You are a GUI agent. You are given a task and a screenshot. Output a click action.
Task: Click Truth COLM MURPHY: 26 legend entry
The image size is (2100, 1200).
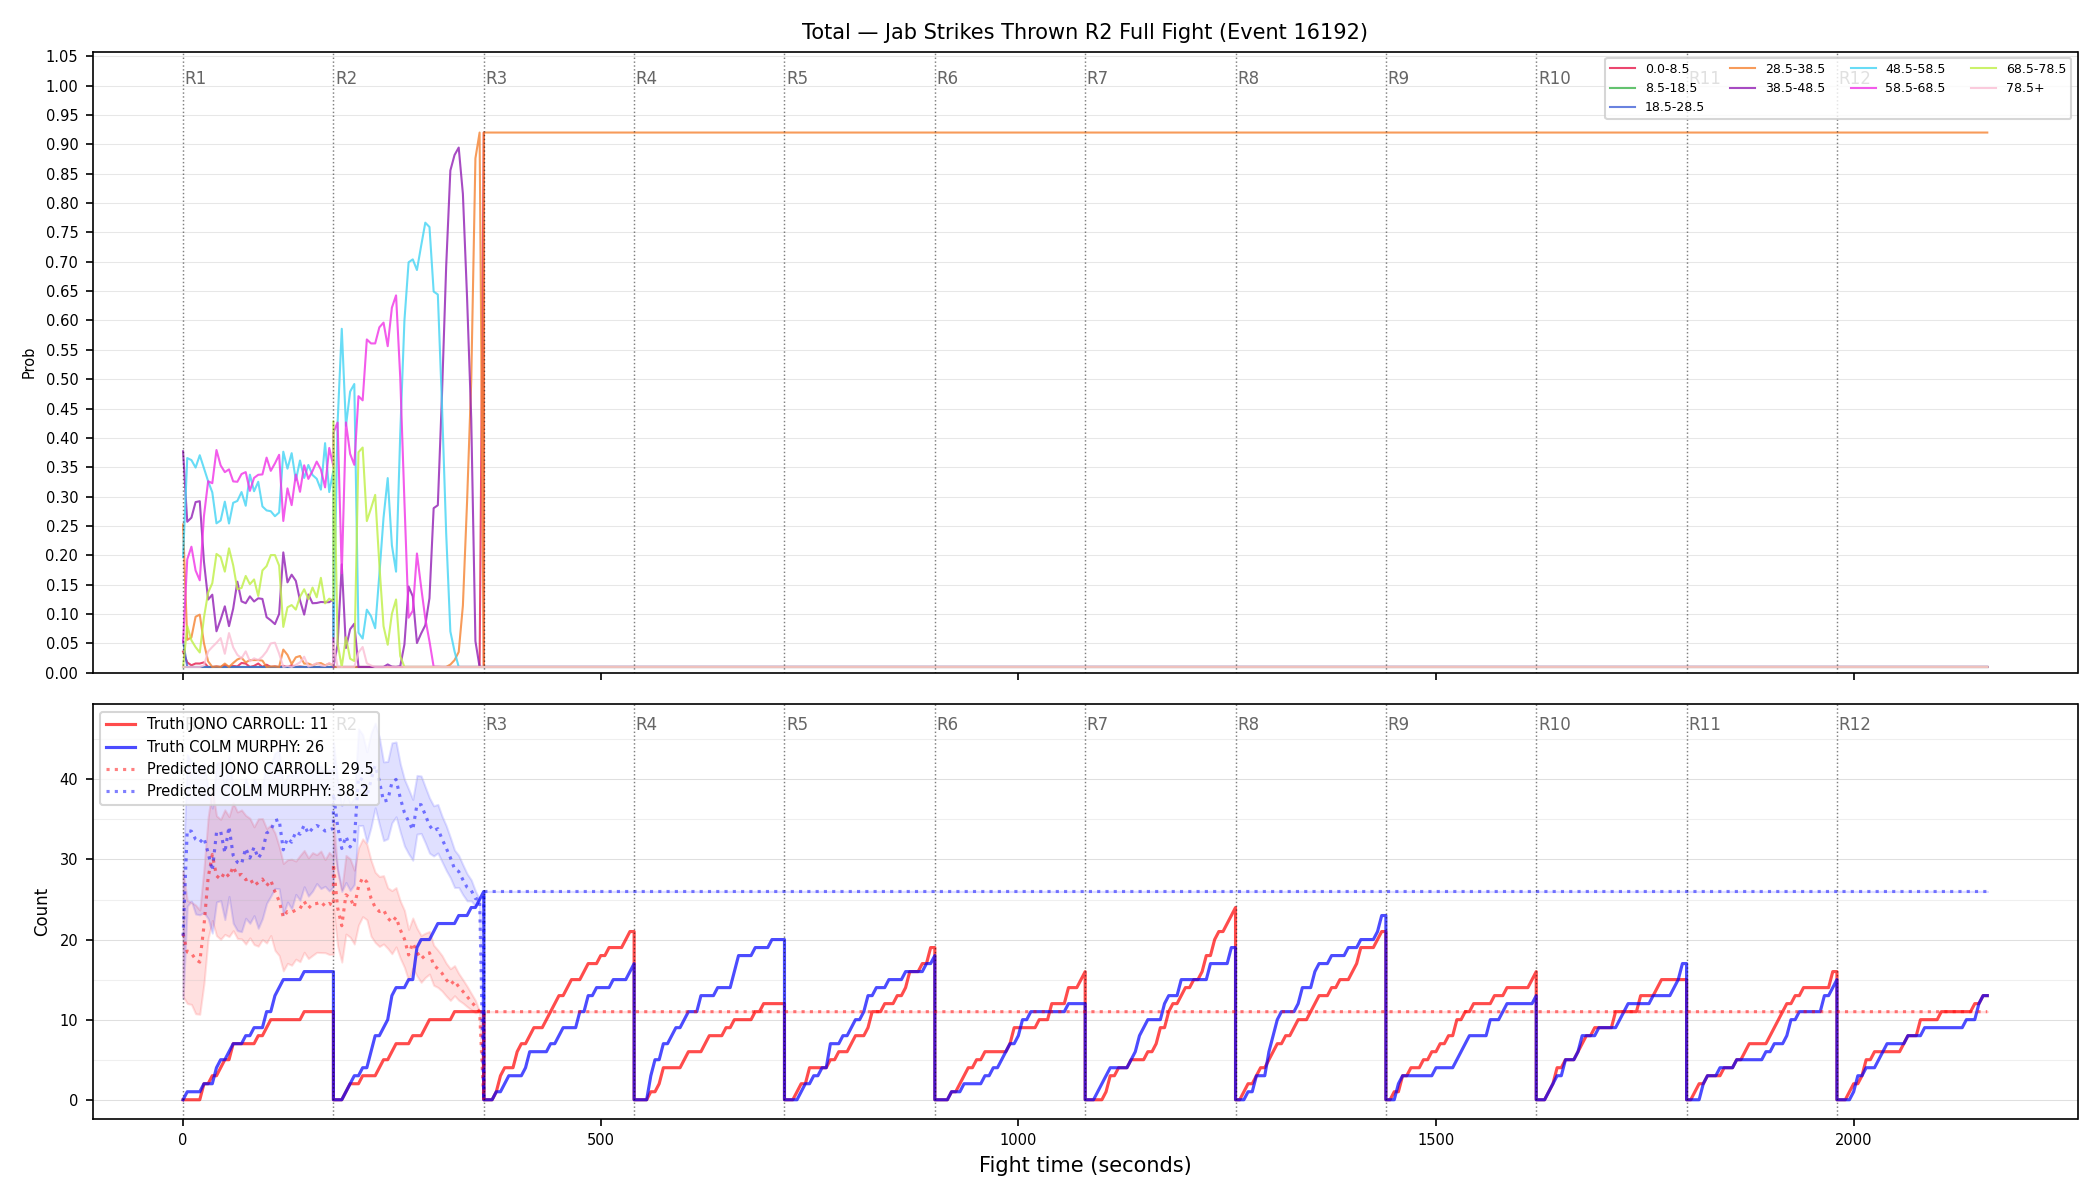pos(215,746)
